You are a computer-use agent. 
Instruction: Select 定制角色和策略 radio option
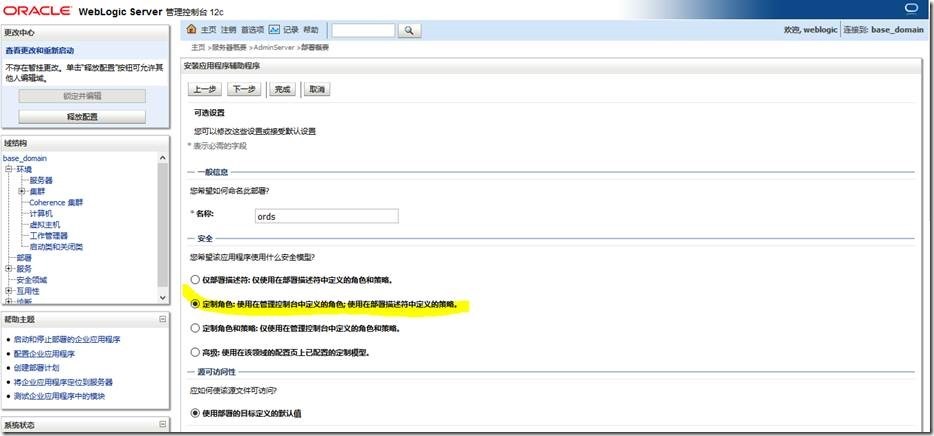tap(195, 328)
